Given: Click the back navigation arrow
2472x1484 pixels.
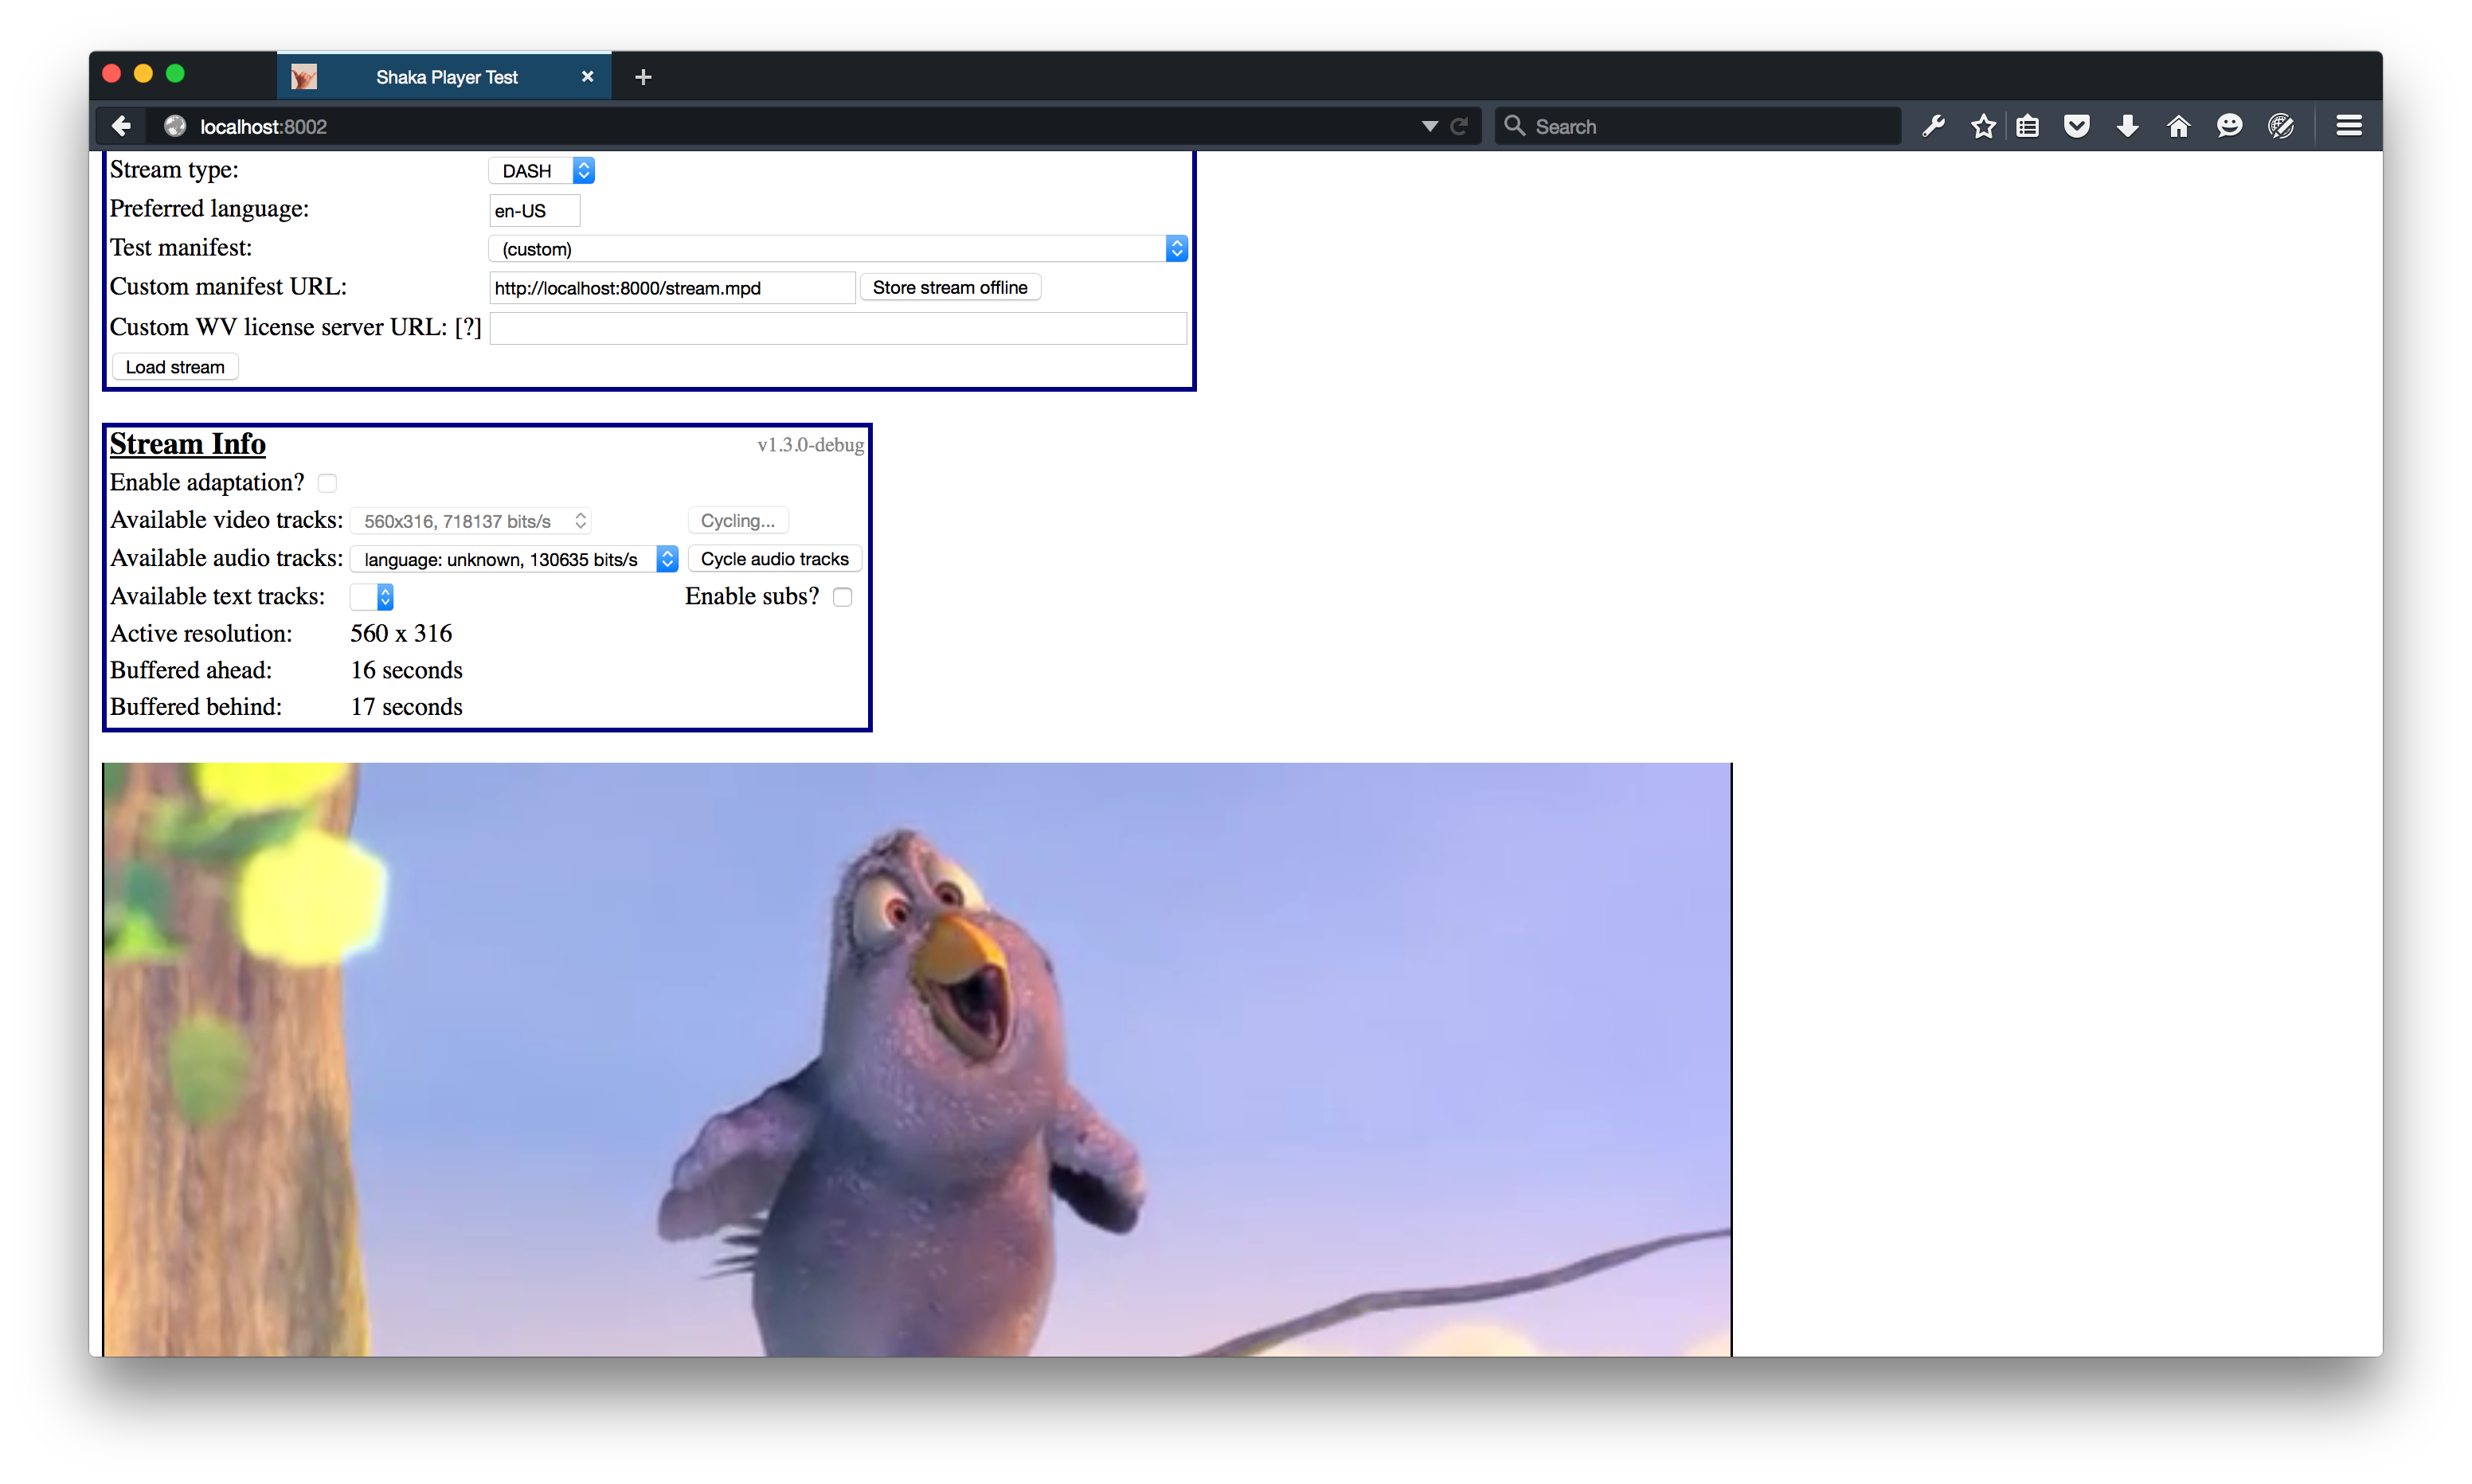Looking at the screenshot, I should click(x=121, y=126).
